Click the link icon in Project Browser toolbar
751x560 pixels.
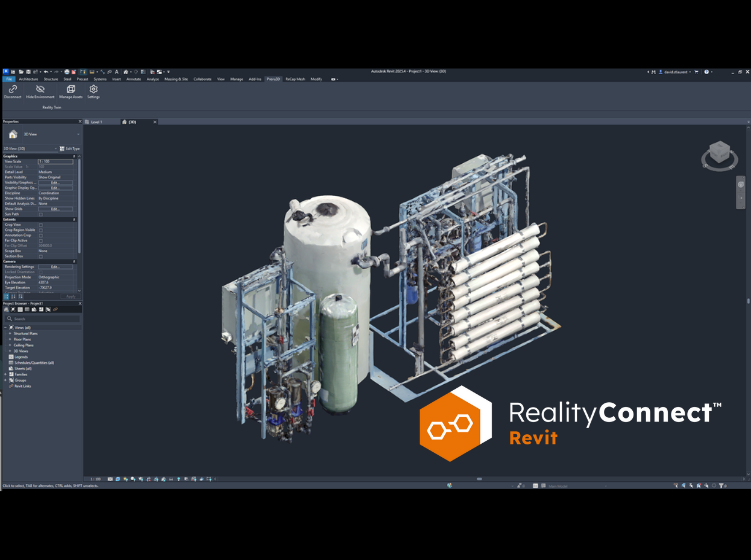(55, 309)
